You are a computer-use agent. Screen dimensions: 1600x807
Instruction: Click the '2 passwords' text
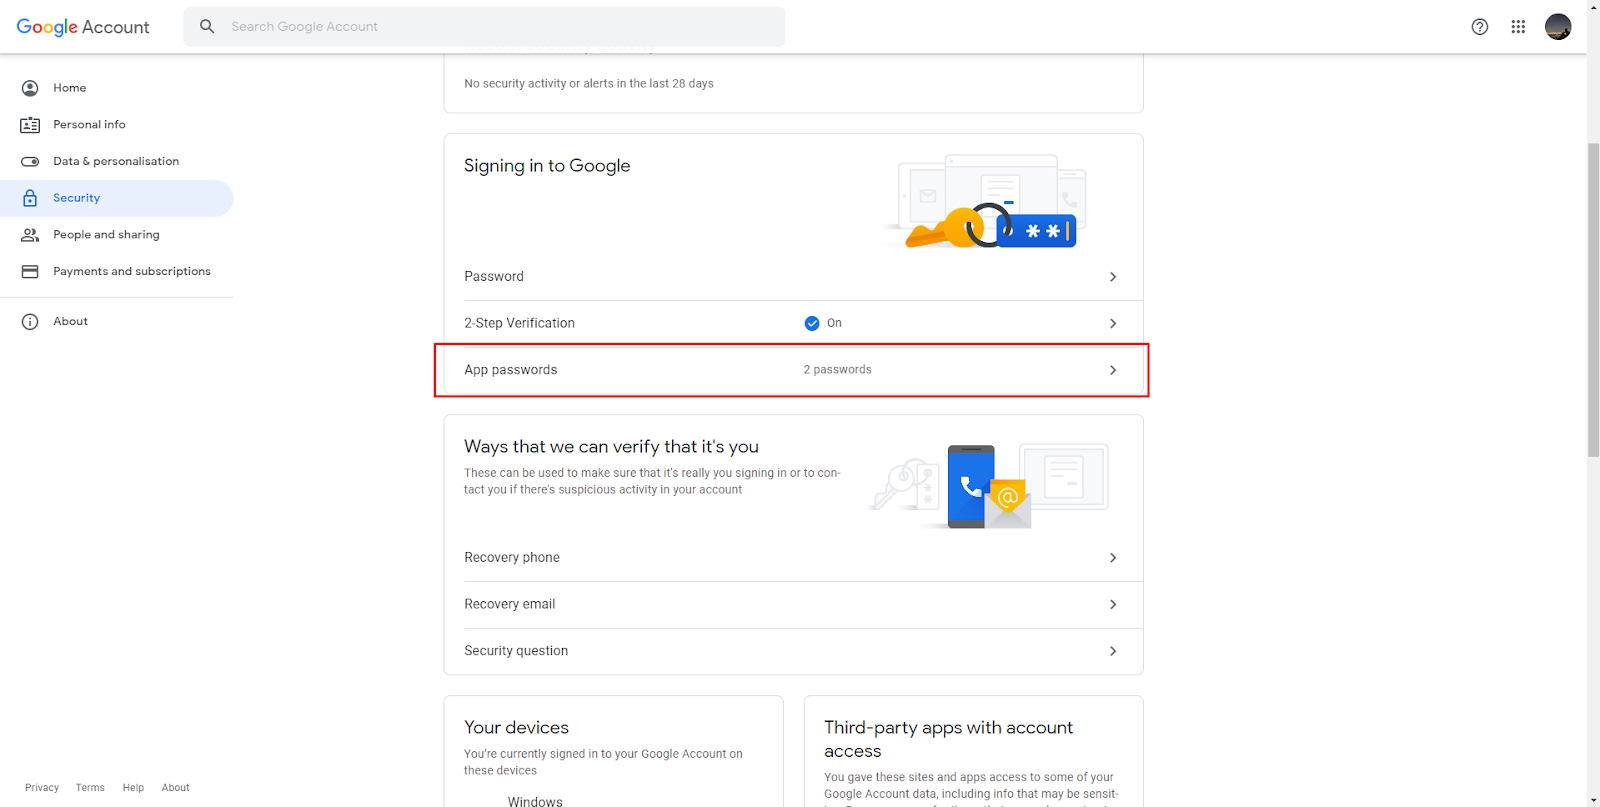pyautogui.click(x=838, y=370)
